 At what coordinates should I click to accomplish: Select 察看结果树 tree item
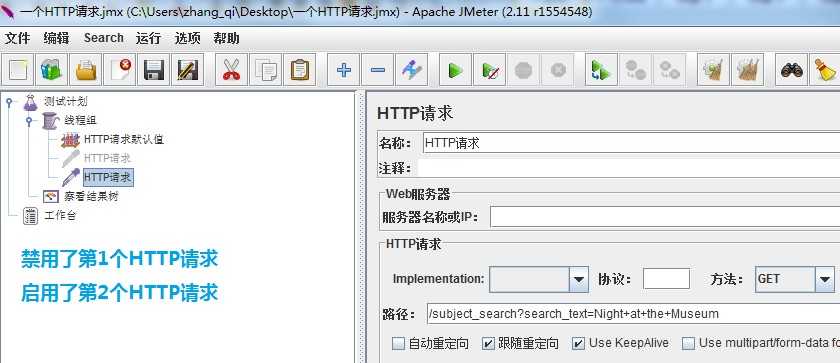coord(91,196)
